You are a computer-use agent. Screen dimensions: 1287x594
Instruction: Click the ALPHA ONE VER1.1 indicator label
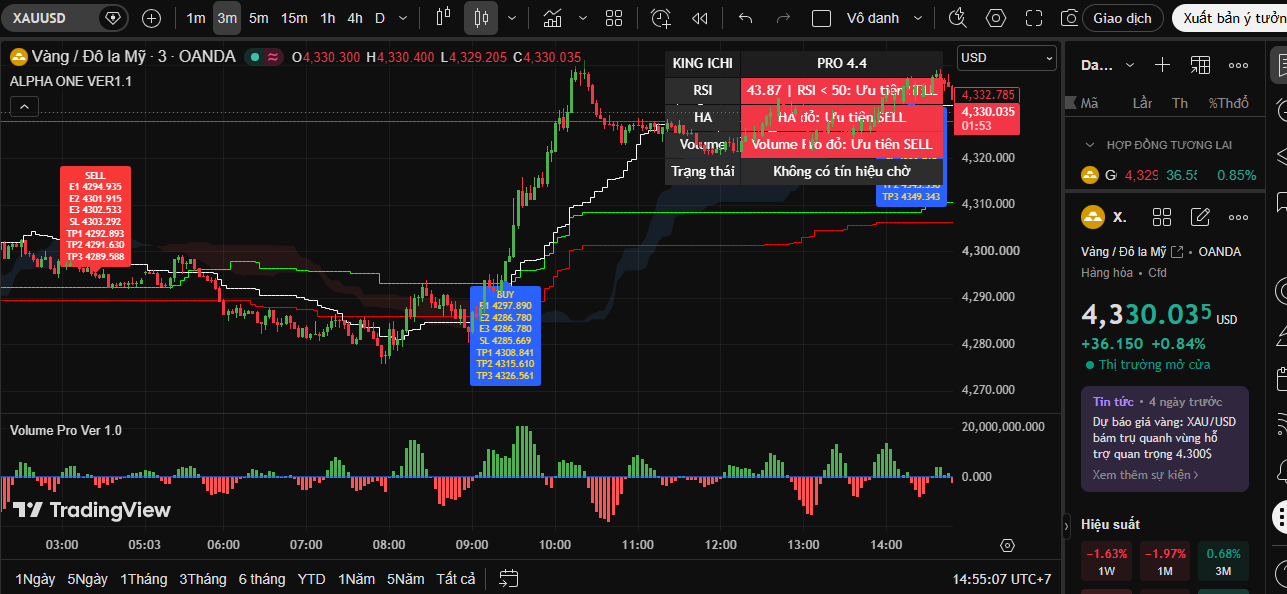(70, 81)
